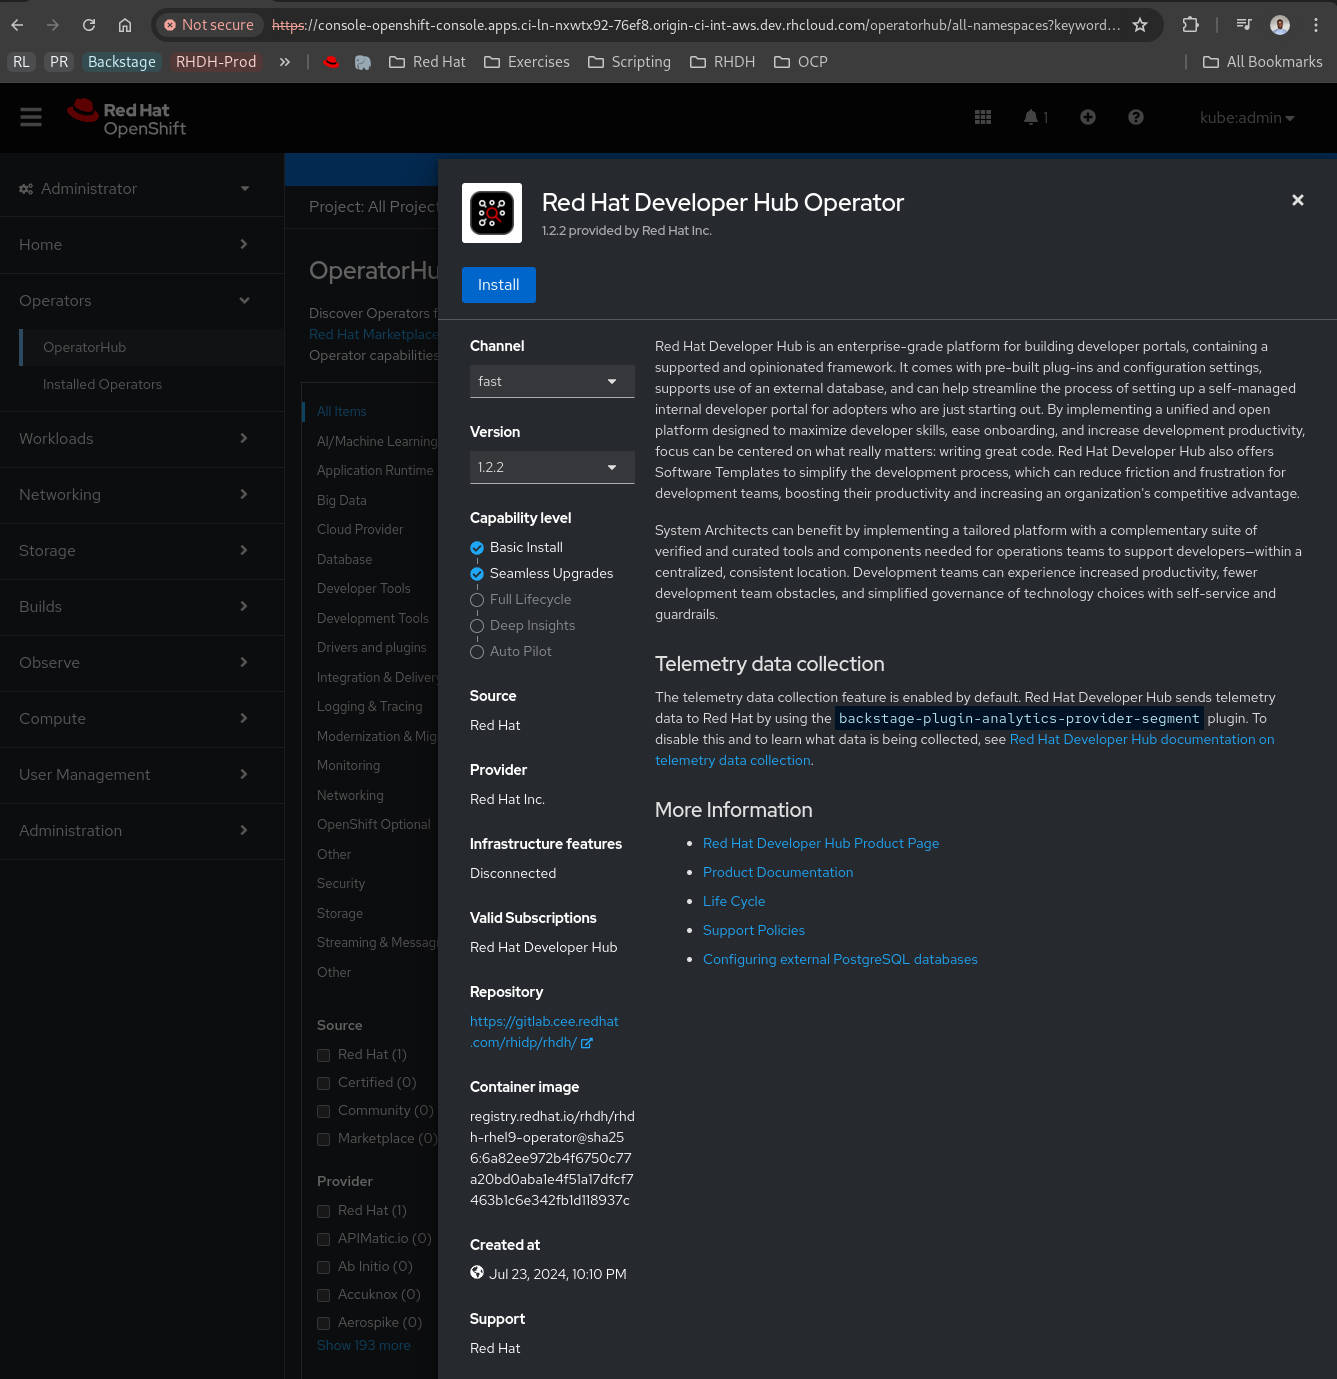Click the blue Install button
This screenshot has height=1379, width=1337.
coord(499,285)
